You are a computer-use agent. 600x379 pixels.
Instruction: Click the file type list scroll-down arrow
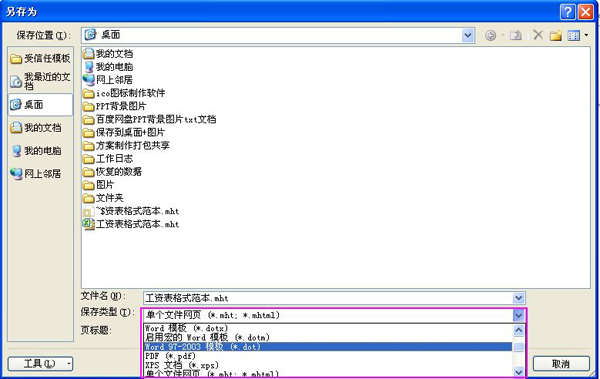(x=518, y=371)
